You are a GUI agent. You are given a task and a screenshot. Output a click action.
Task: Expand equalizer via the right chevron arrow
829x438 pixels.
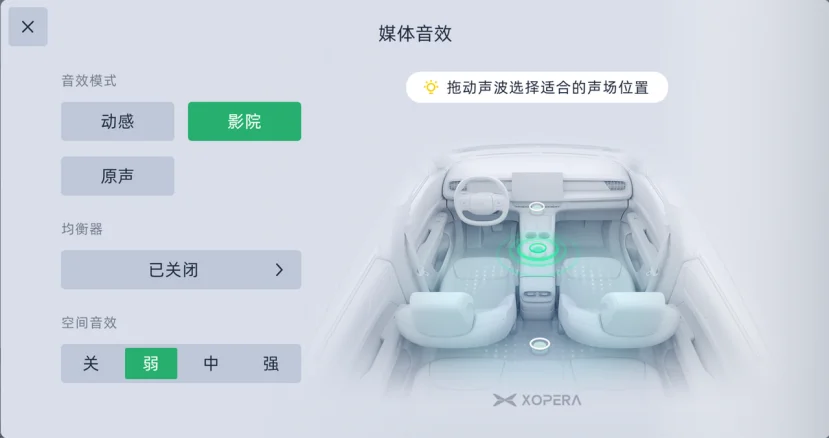click(x=279, y=270)
